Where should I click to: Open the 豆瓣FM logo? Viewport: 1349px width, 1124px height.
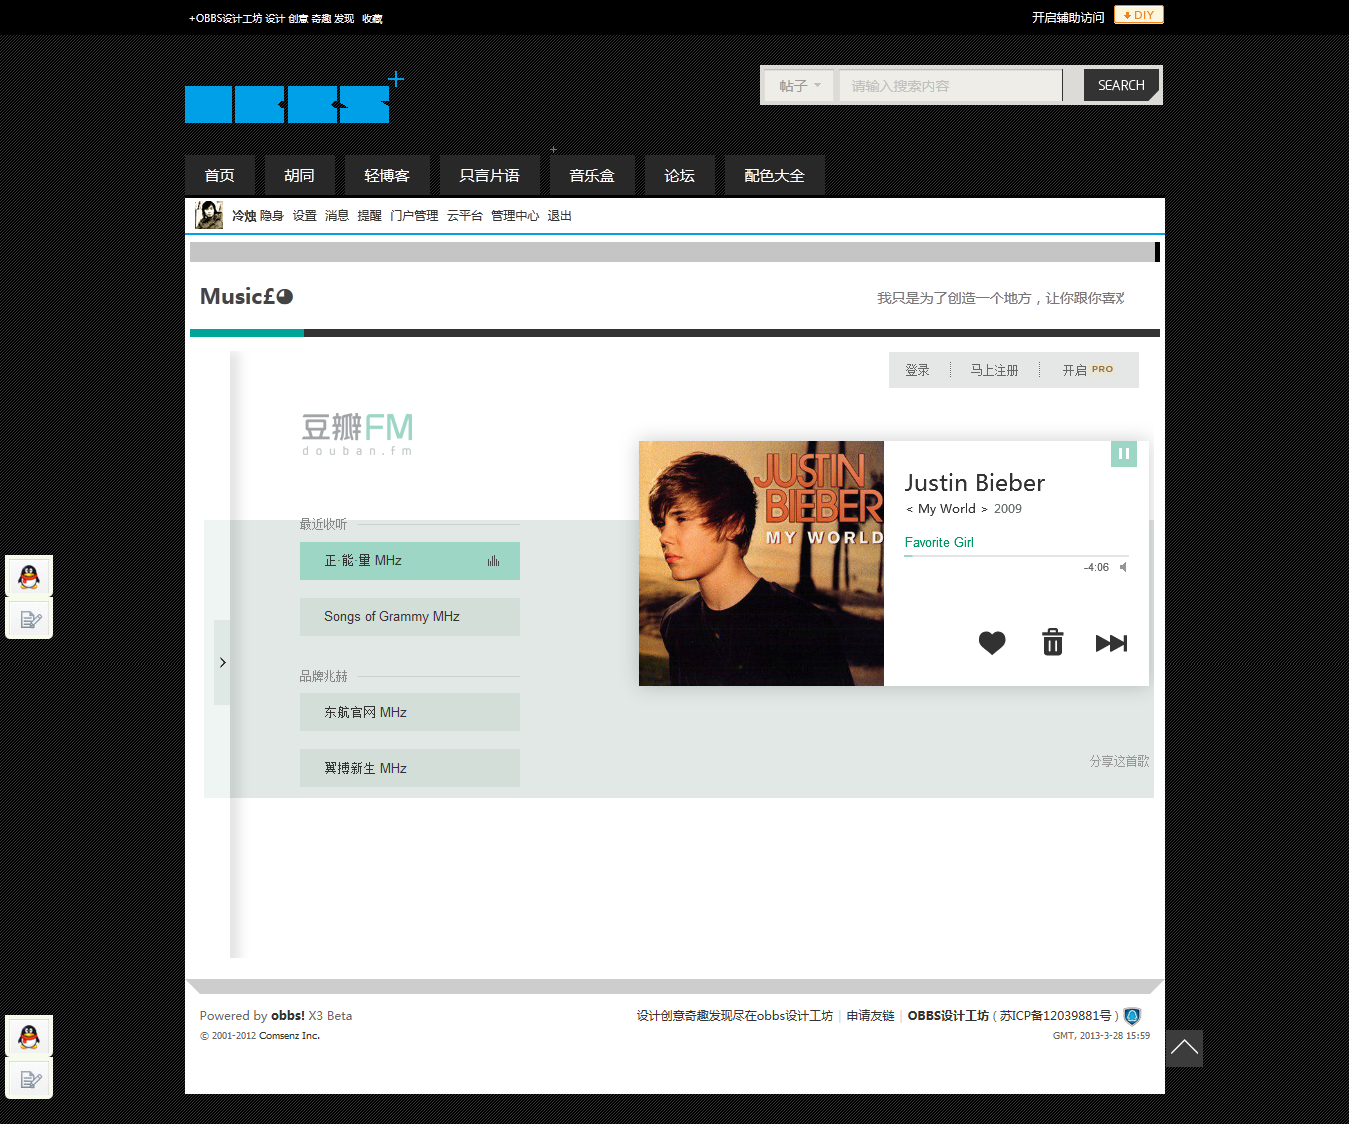click(x=358, y=434)
